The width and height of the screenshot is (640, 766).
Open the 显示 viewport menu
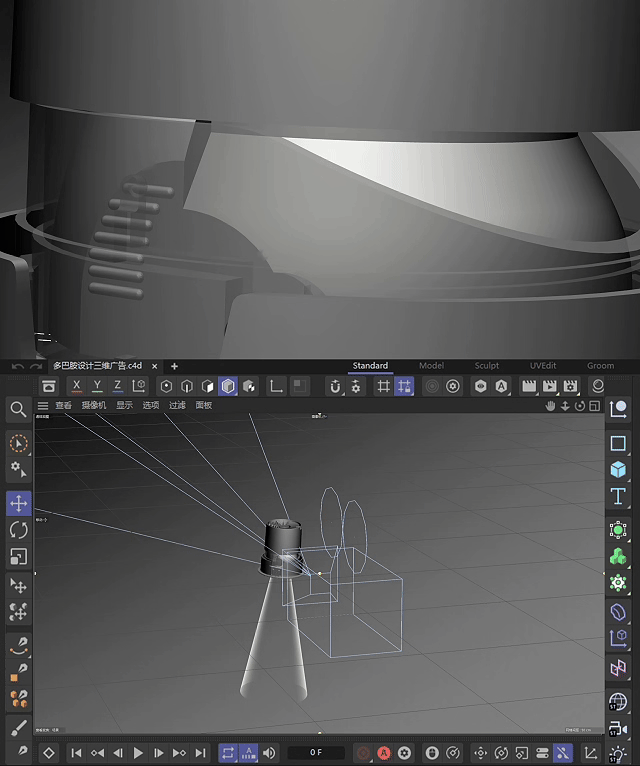coord(124,405)
